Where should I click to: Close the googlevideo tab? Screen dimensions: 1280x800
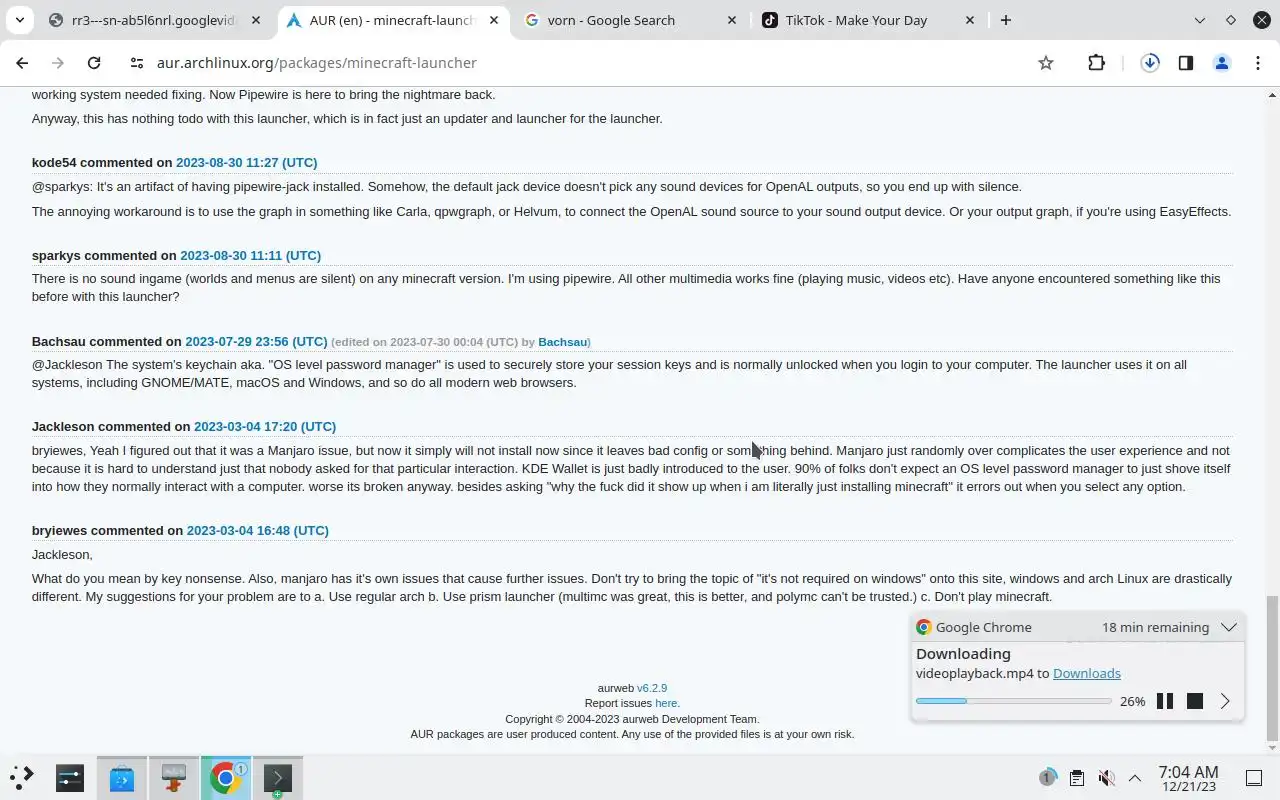pos(256,20)
